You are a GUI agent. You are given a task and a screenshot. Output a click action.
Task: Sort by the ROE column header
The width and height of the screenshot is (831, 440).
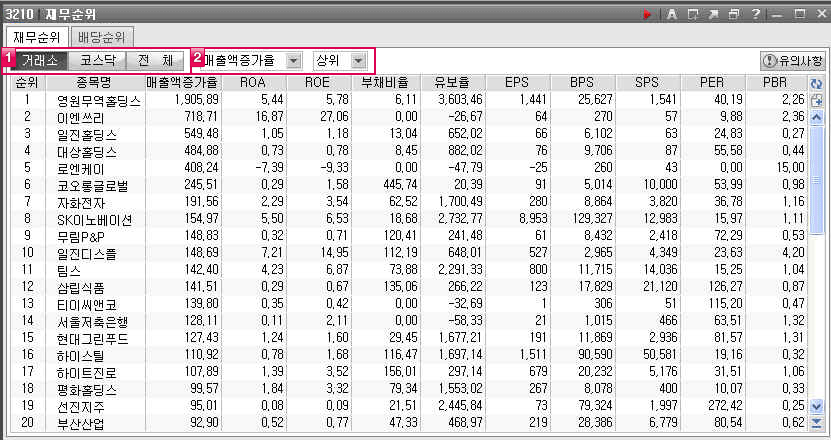[x=319, y=83]
